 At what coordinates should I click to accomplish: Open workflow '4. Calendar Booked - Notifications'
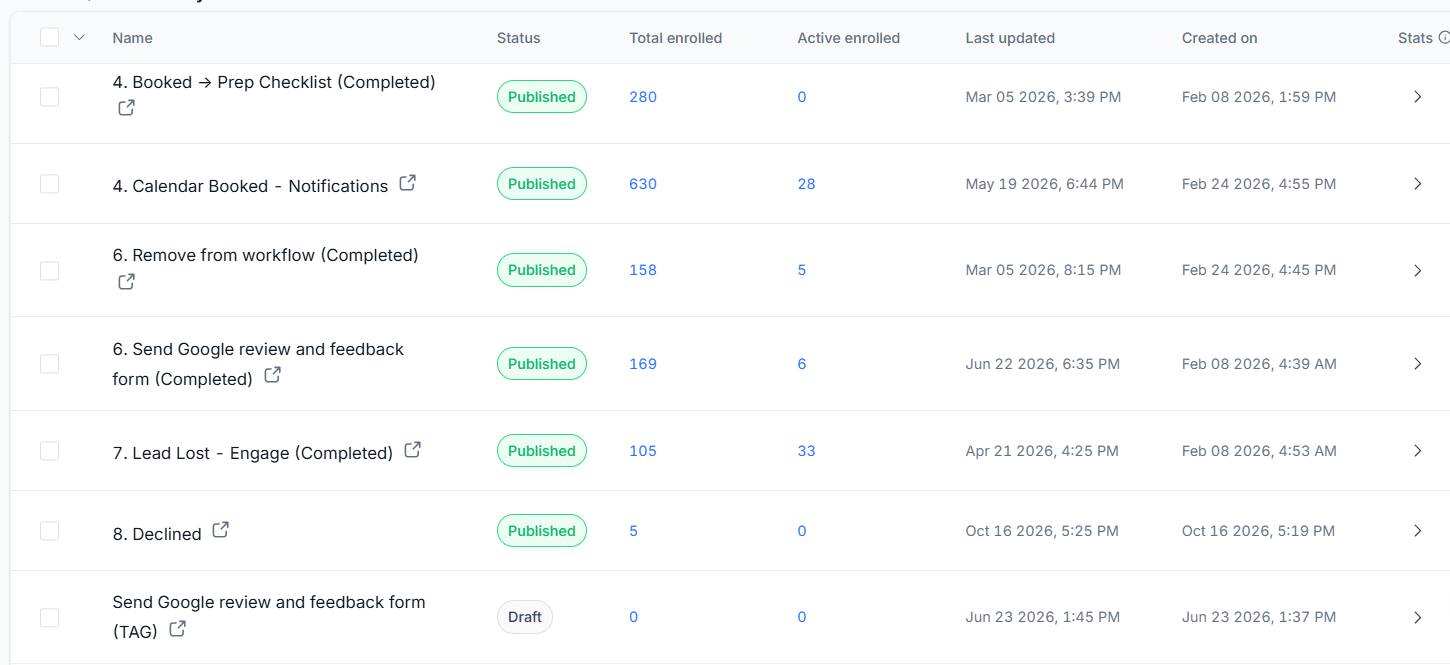click(x=250, y=186)
